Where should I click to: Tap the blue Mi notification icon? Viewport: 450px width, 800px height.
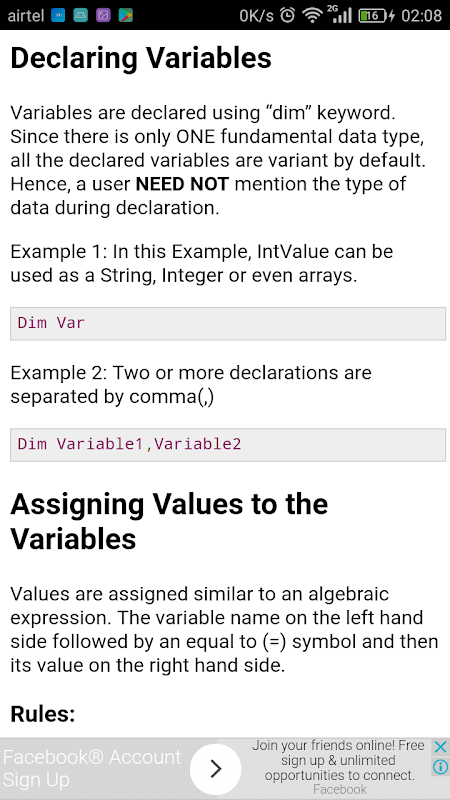click(x=58, y=15)
